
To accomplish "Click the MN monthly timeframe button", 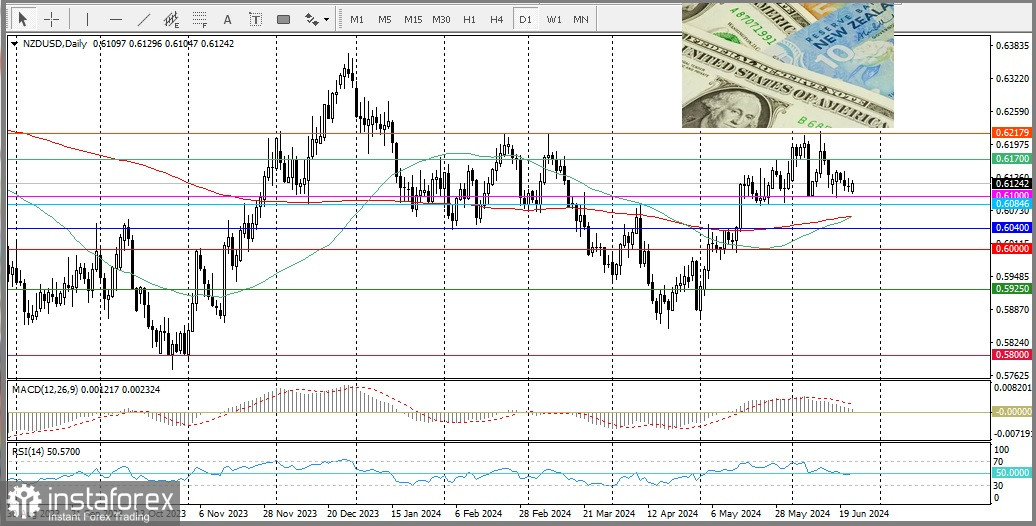I will (x=581, y=19).
